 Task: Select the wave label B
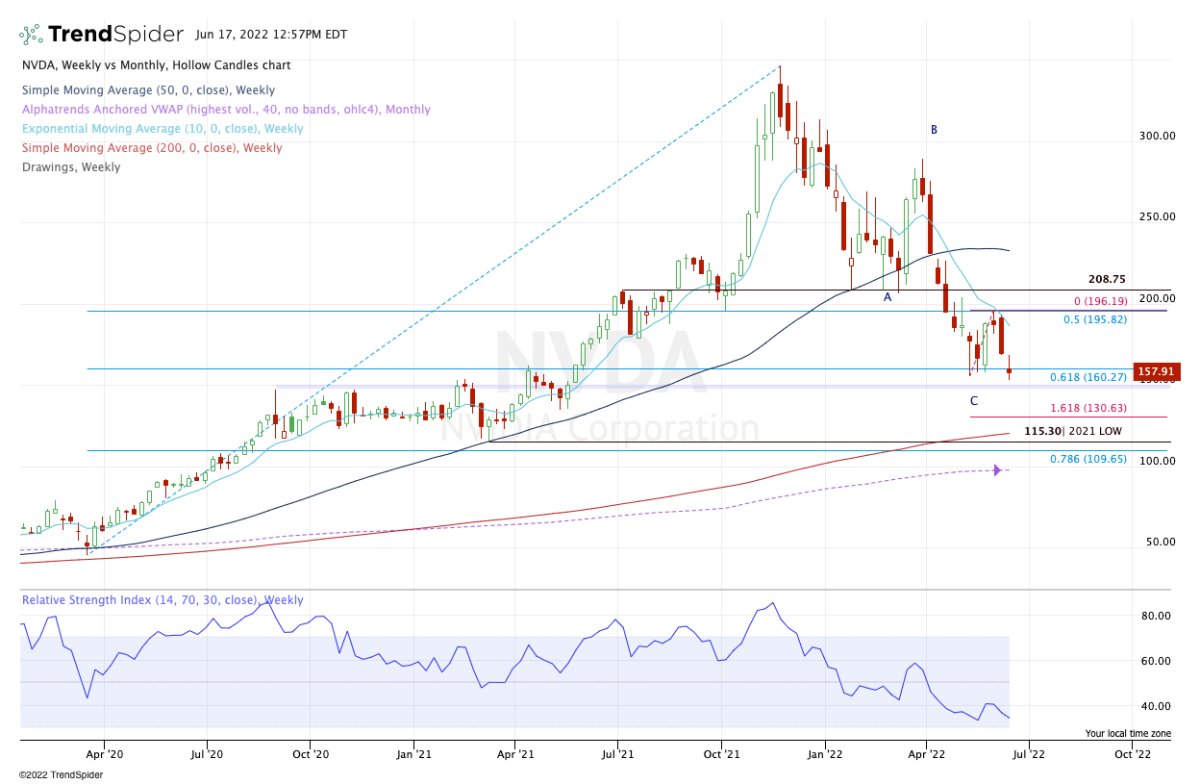934,130
